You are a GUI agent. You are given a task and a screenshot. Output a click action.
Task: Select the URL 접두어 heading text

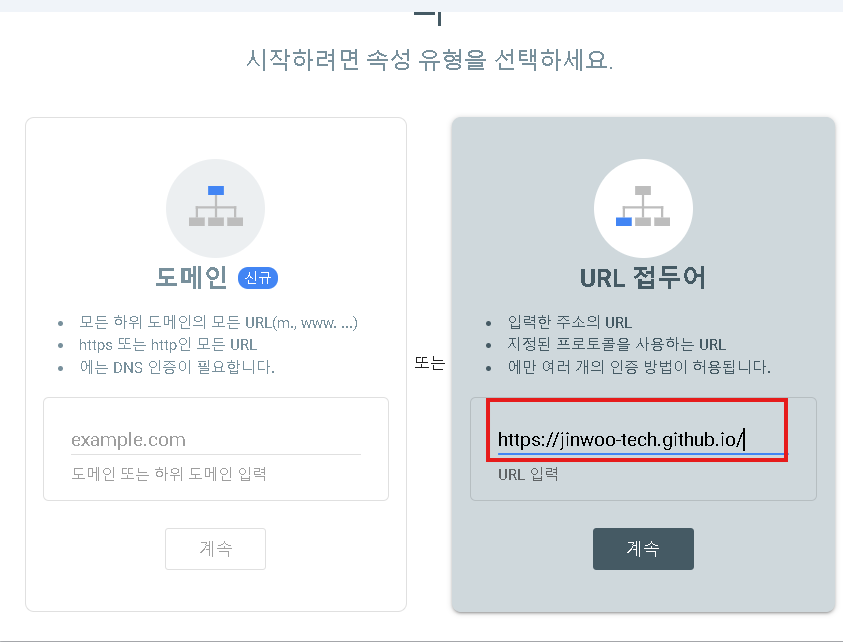642,277
